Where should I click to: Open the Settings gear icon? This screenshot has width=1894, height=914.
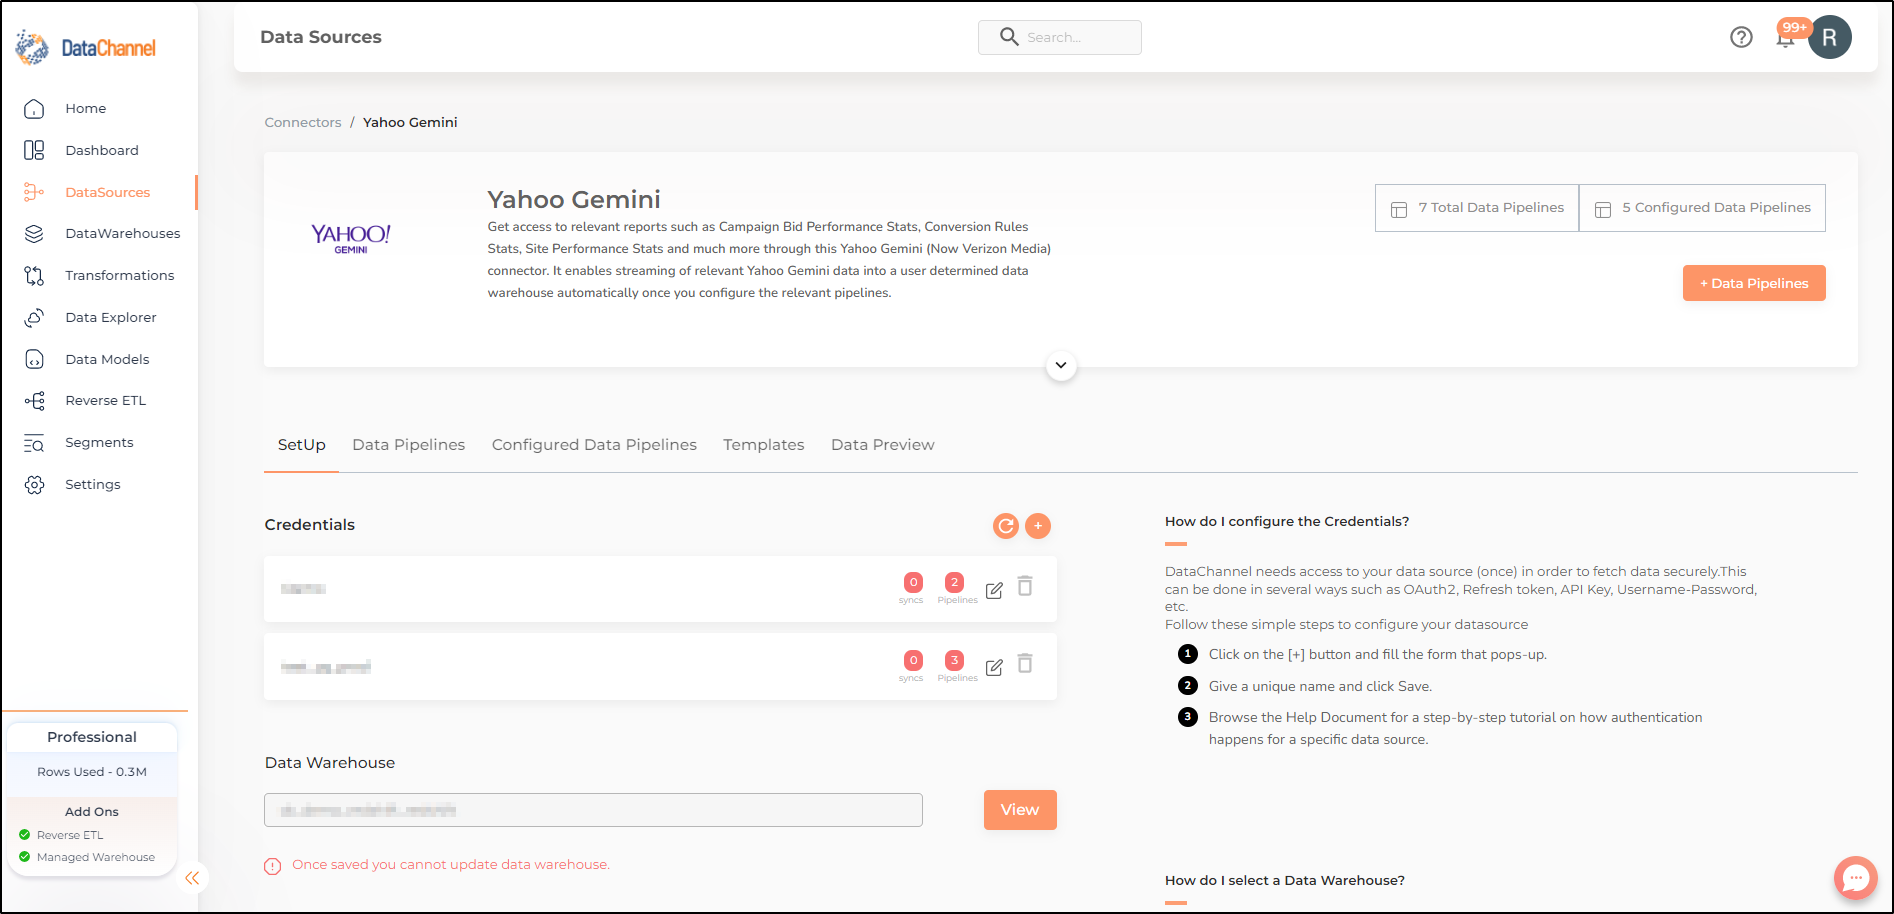click(34, 484)
